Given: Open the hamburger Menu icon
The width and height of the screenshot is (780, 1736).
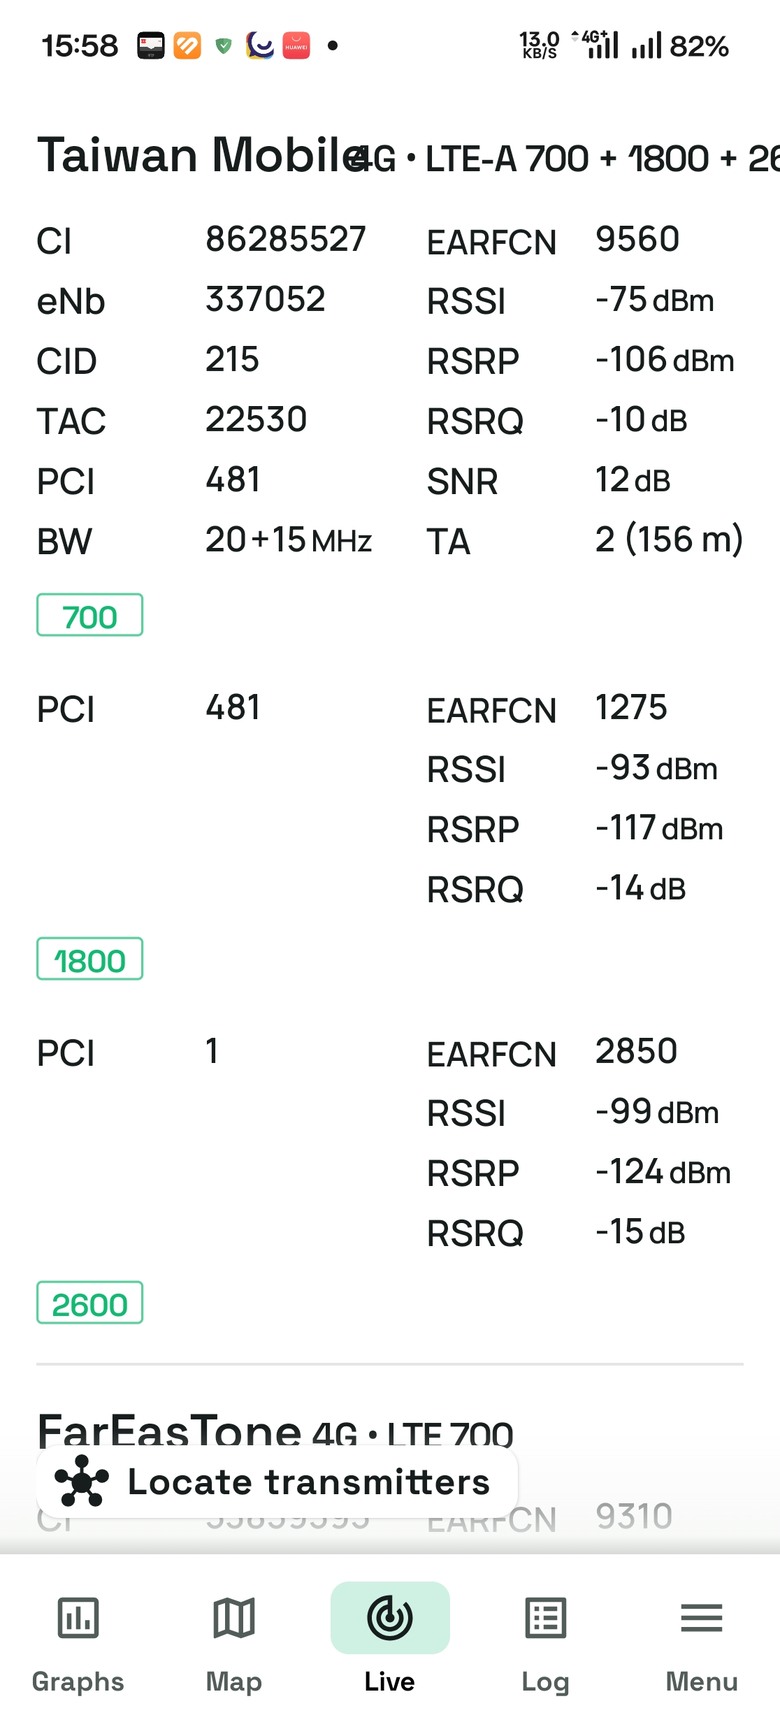Looking at the screenshot, I should 702,1617.
